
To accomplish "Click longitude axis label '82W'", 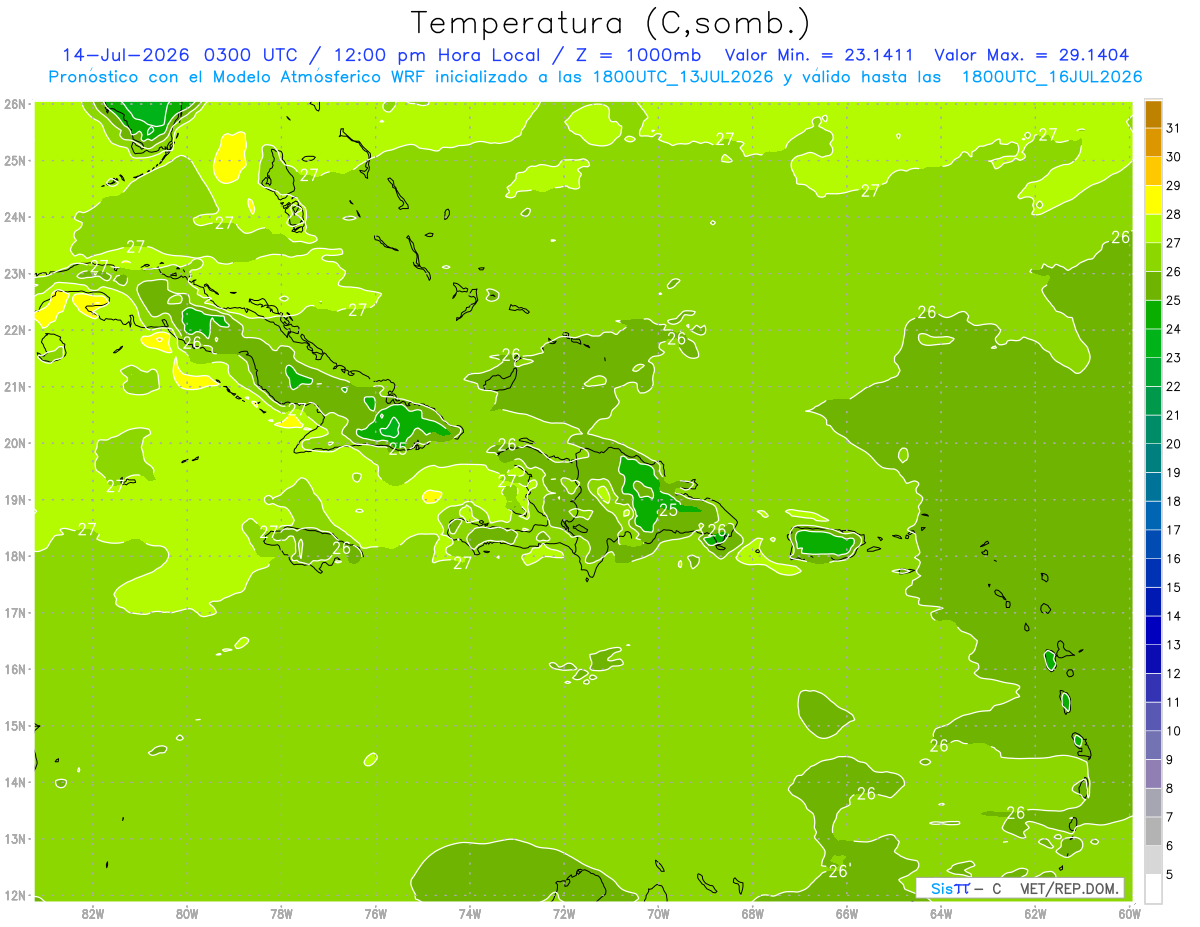I will (x=92, y=913).
